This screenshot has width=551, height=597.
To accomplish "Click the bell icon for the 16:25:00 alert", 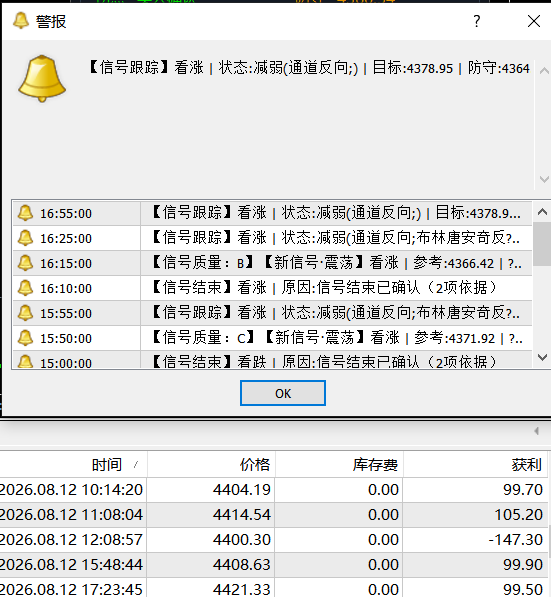I will pos(26,238).
